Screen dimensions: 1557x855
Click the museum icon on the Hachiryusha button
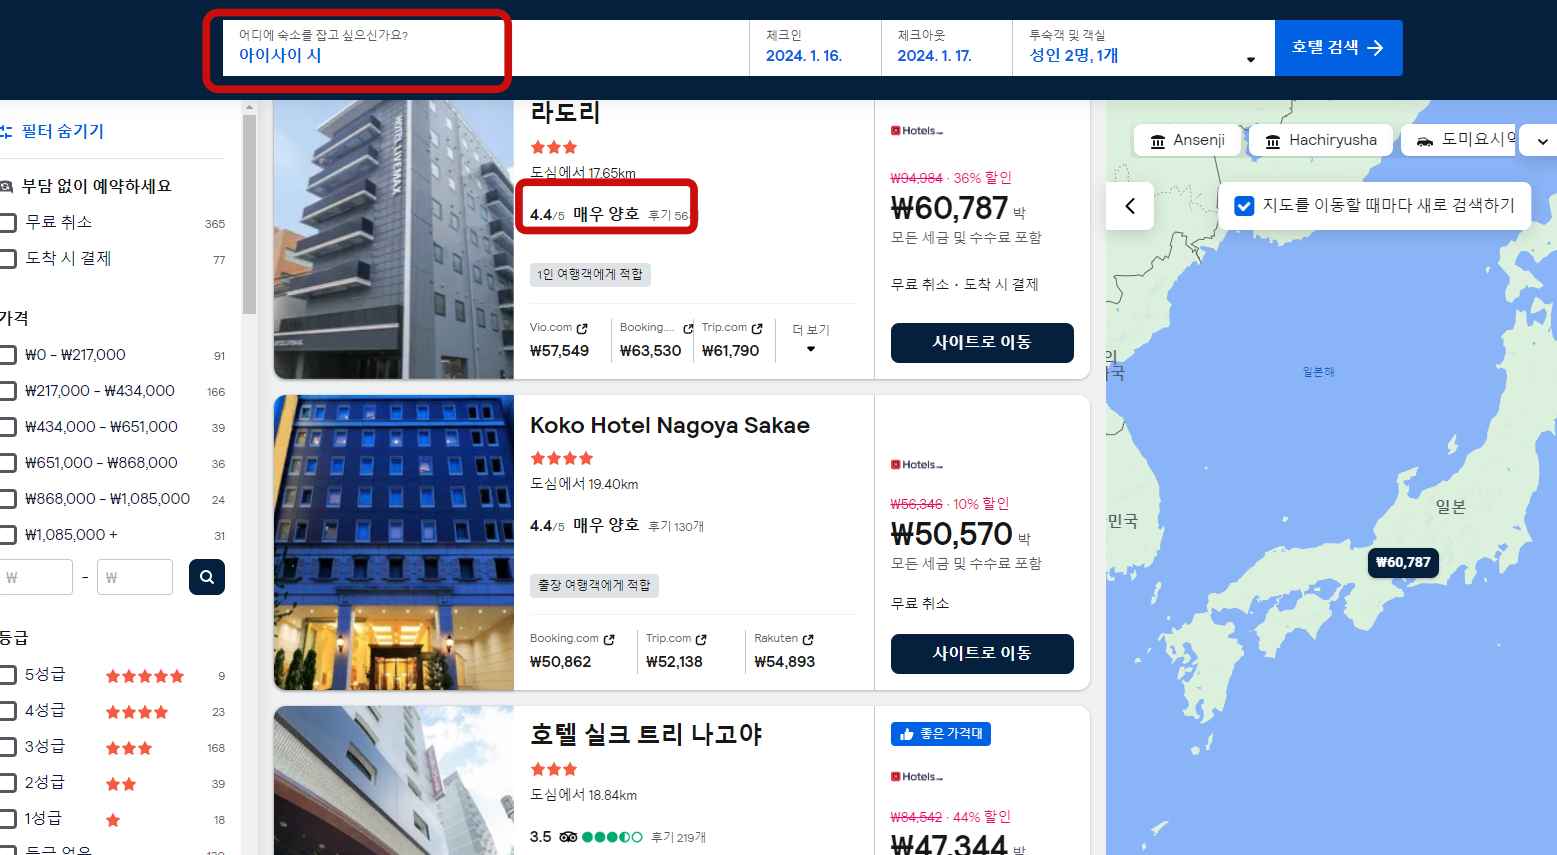tap(1273, 141)
